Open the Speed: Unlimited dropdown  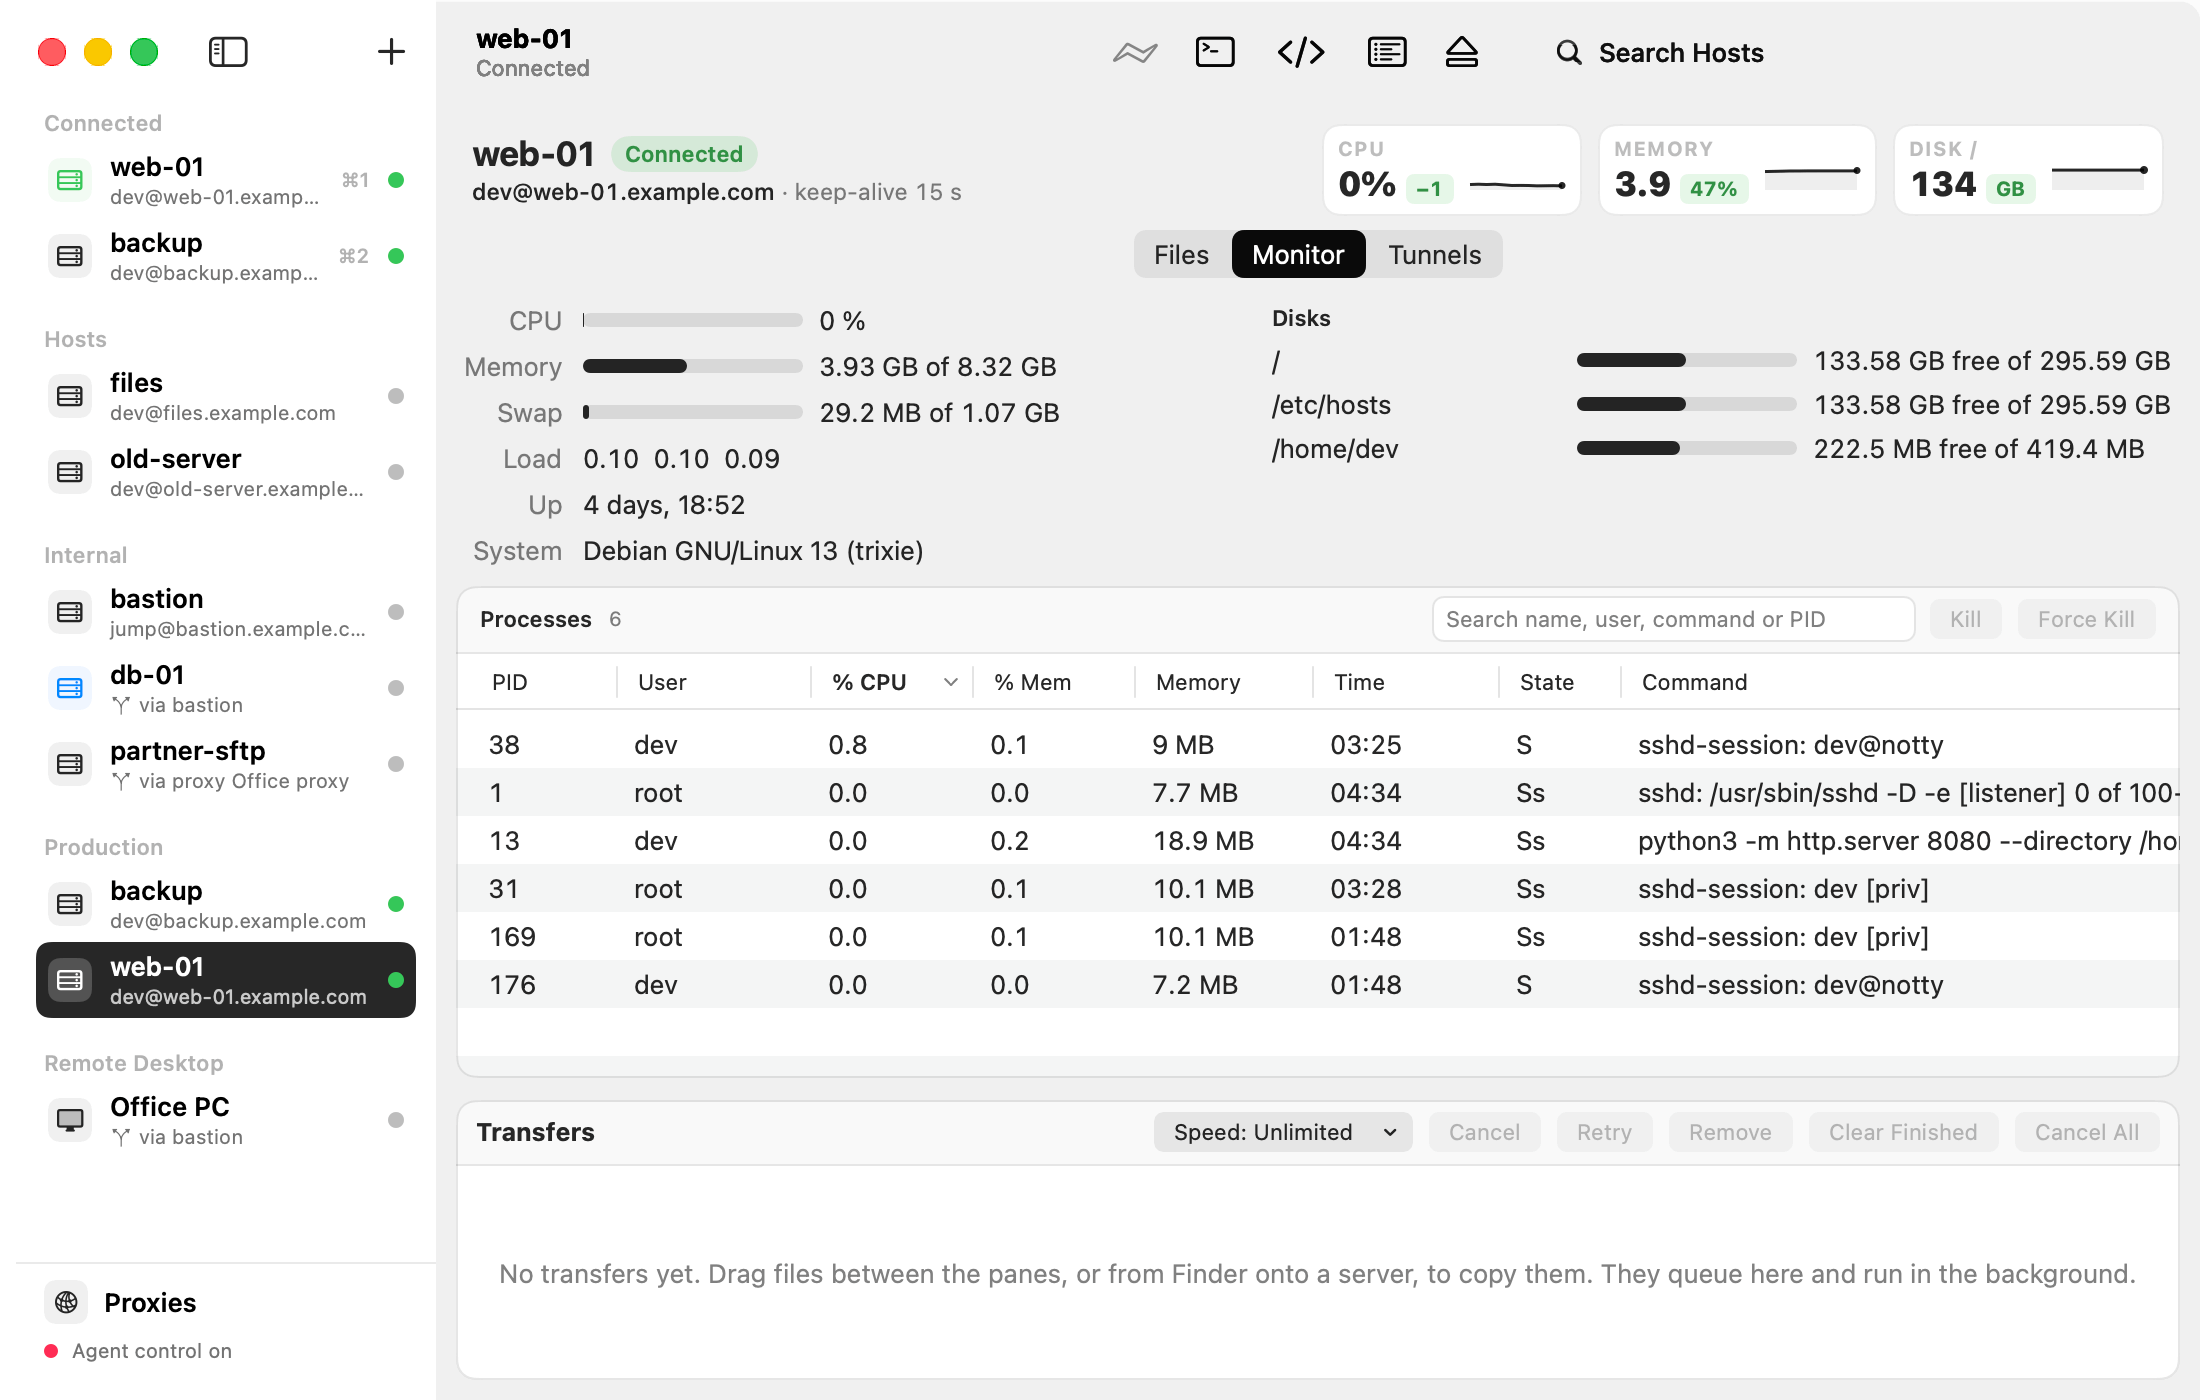click(1283, 1132)
